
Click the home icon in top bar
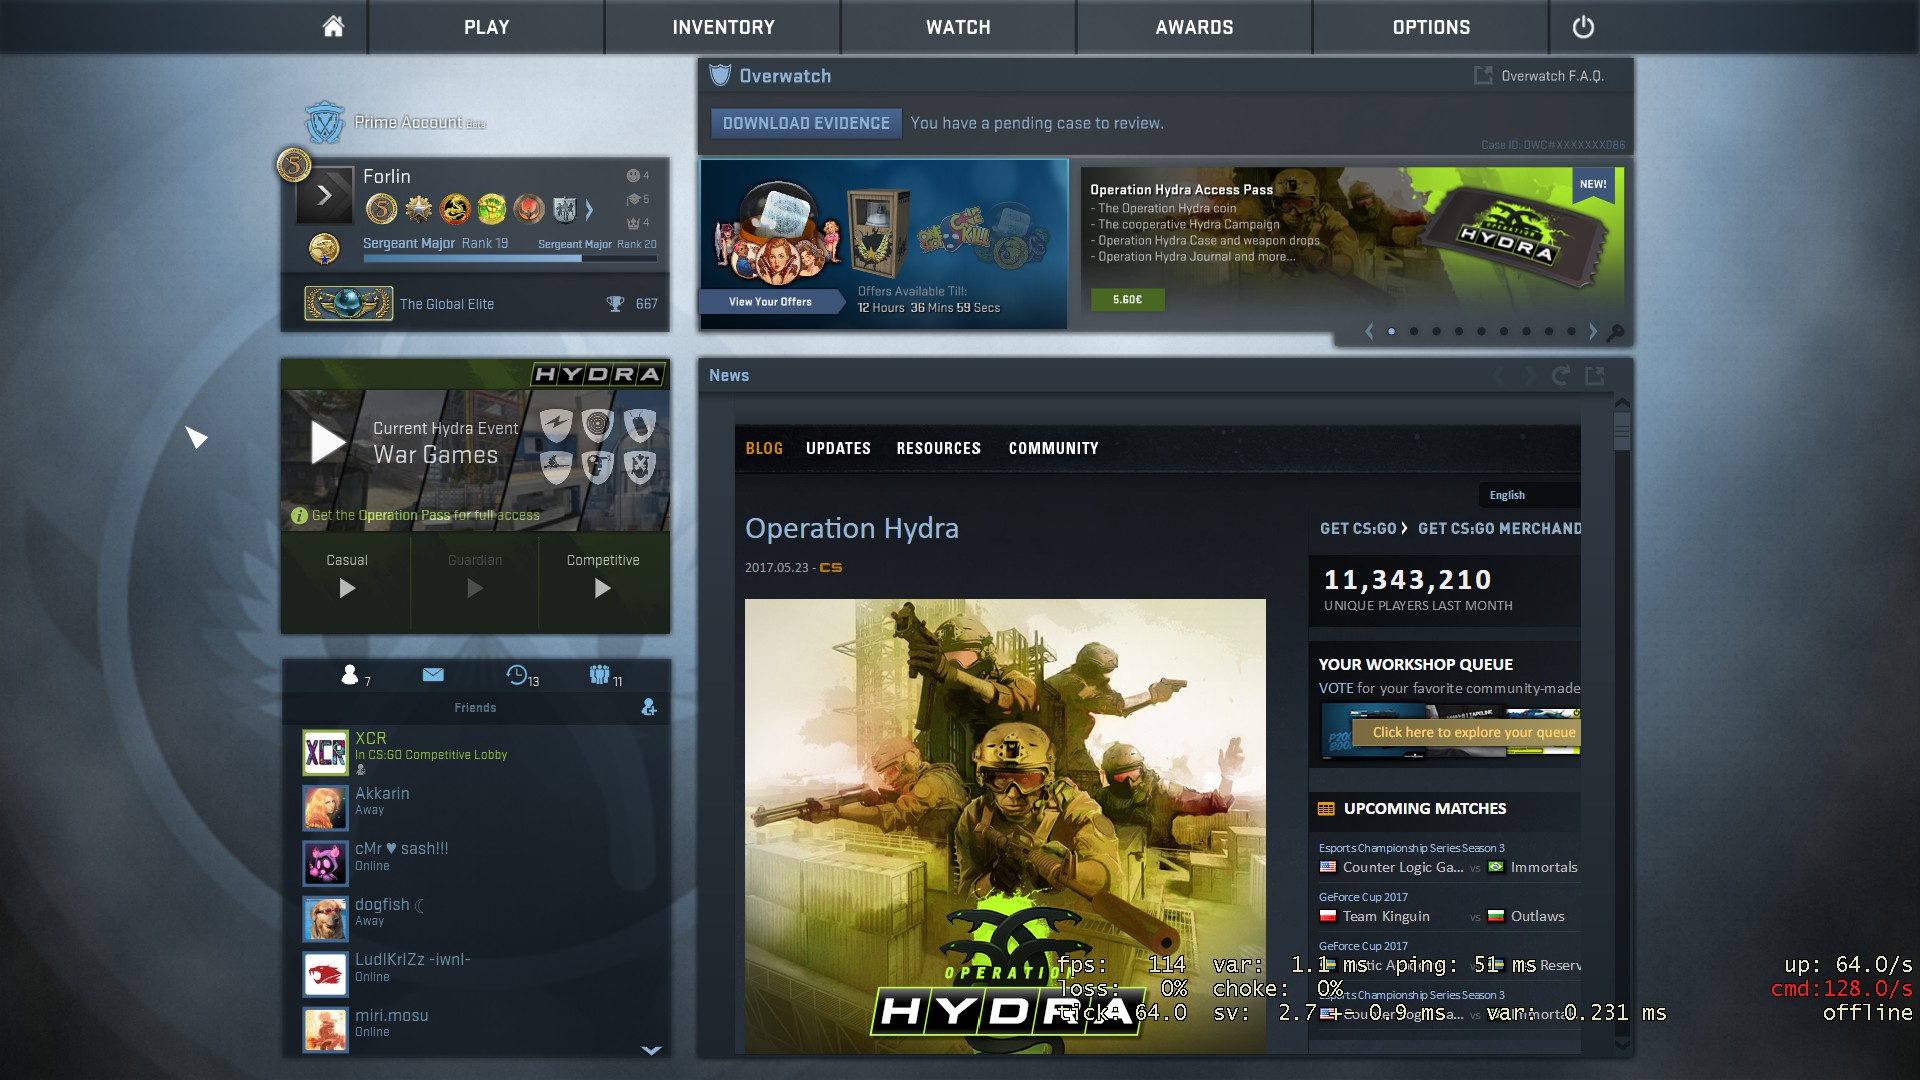333,27
